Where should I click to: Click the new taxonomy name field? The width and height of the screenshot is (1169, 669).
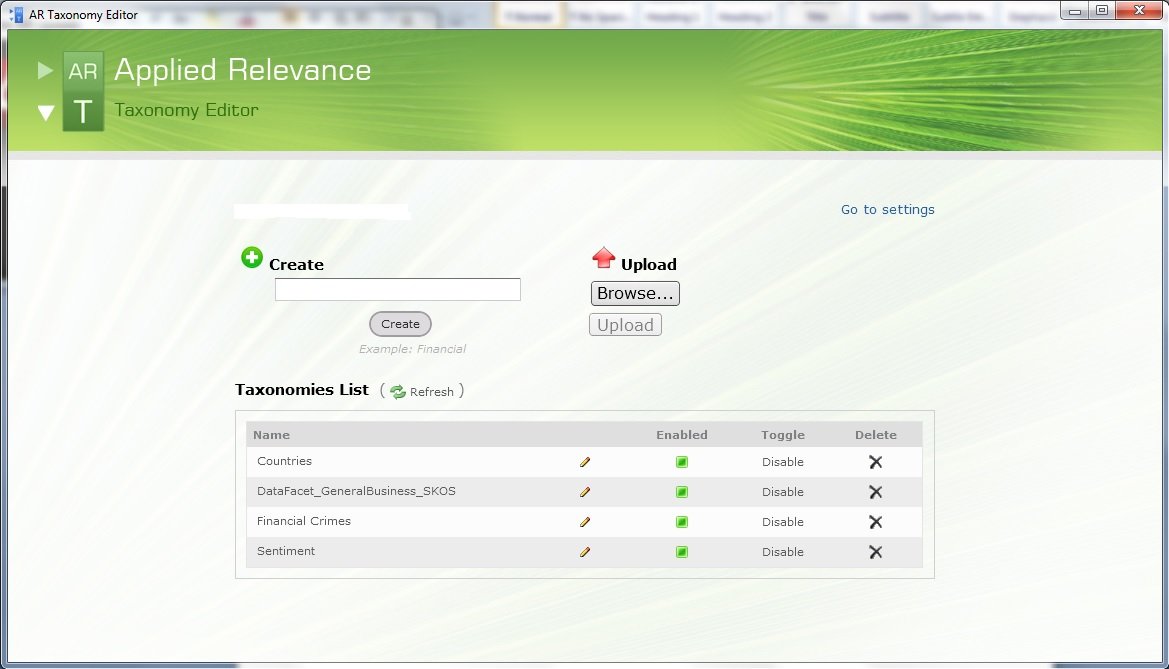[397, 289]
